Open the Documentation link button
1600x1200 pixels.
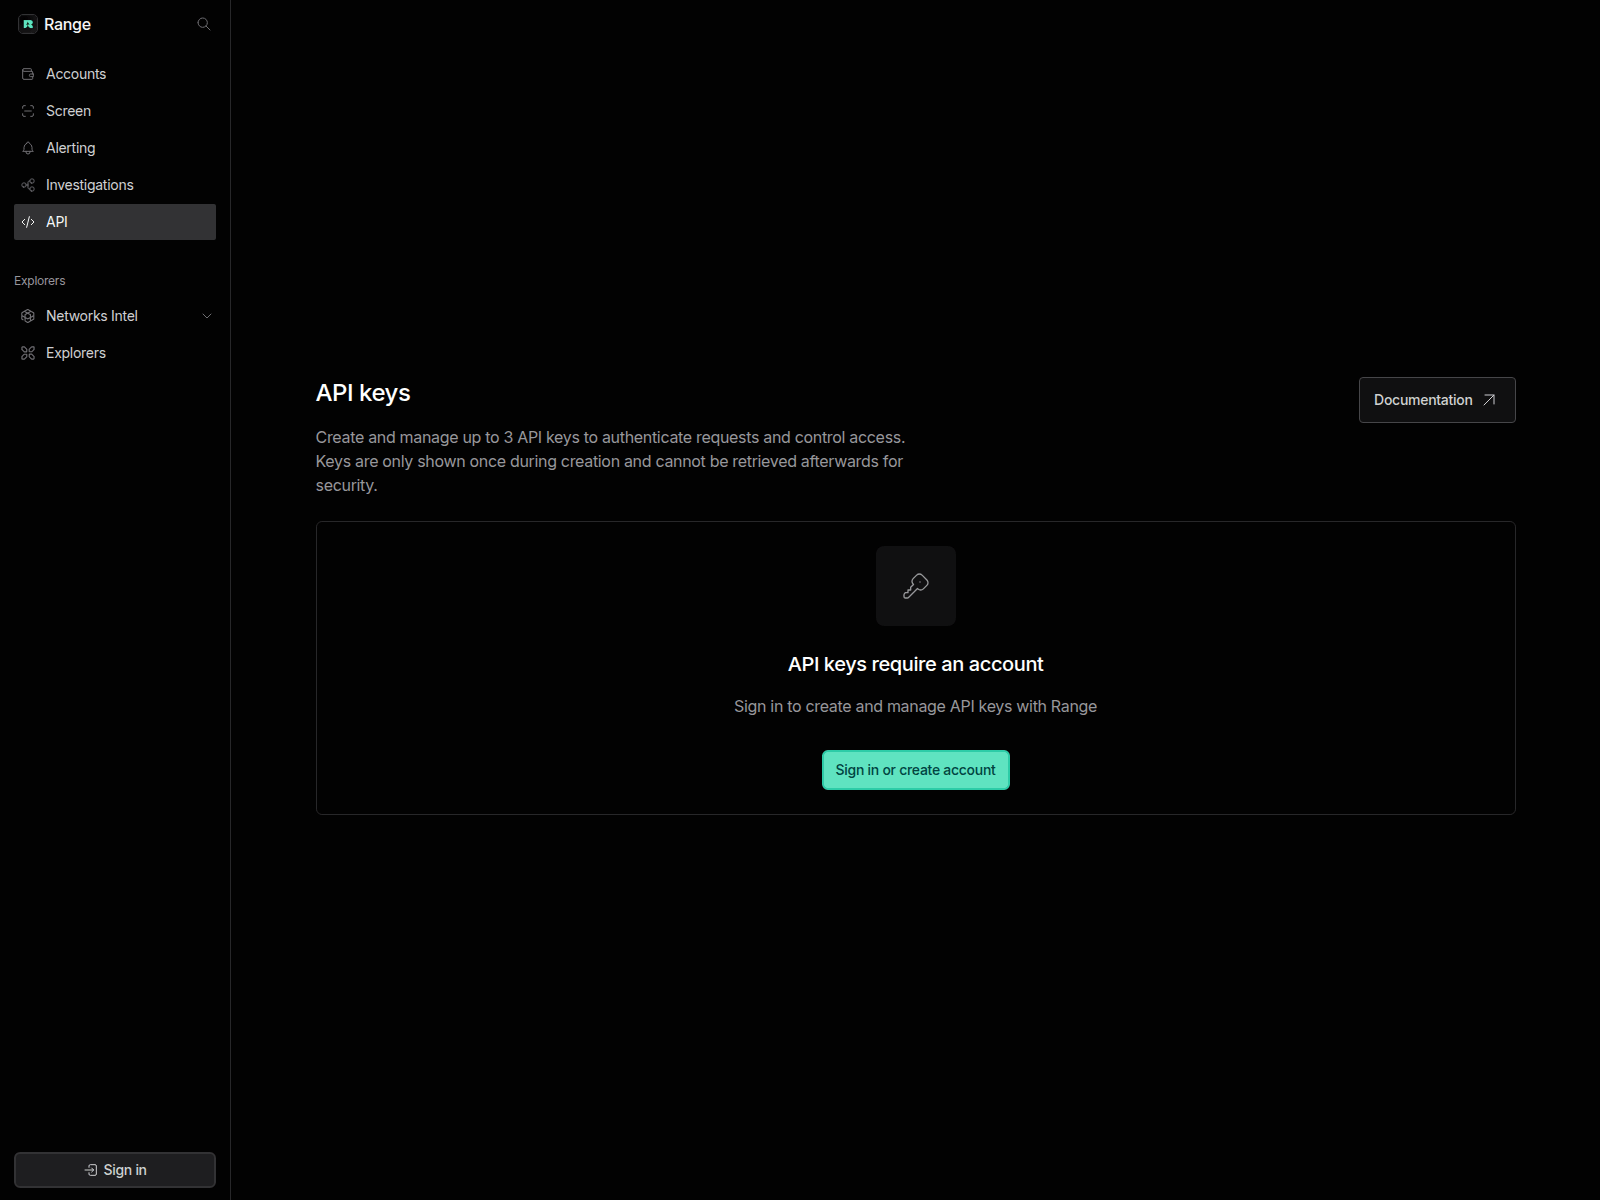(x=1437, y=400)
